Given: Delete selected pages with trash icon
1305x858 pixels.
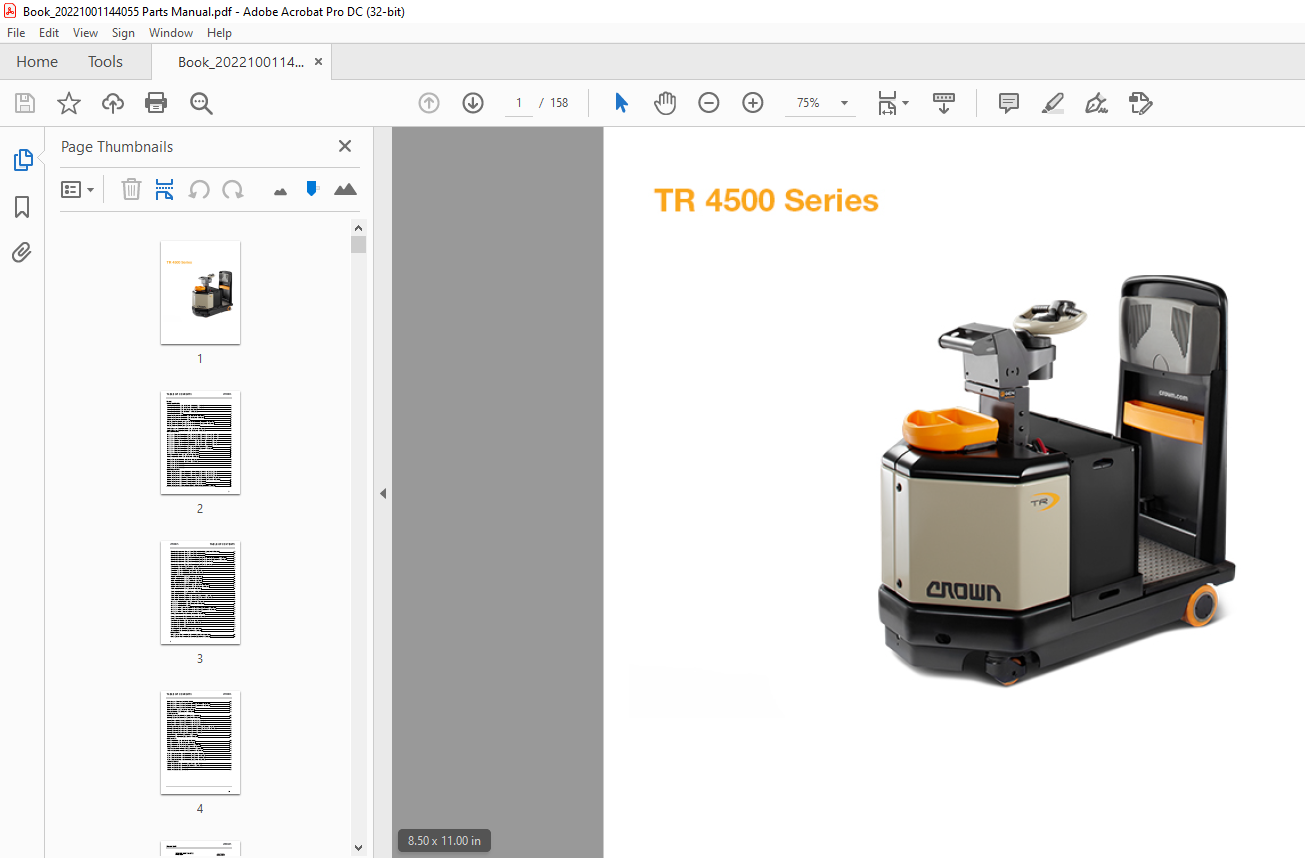Looking at the screenshot, I should tap(131, 189).
